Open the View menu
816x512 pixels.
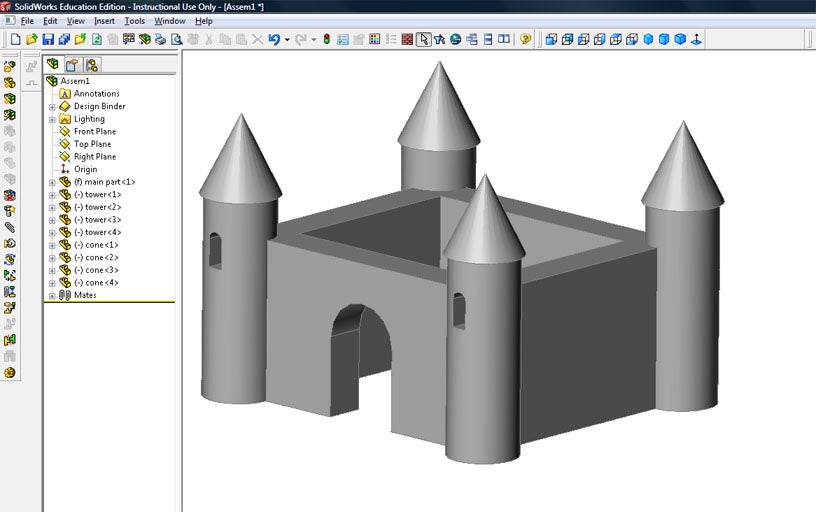75,21
